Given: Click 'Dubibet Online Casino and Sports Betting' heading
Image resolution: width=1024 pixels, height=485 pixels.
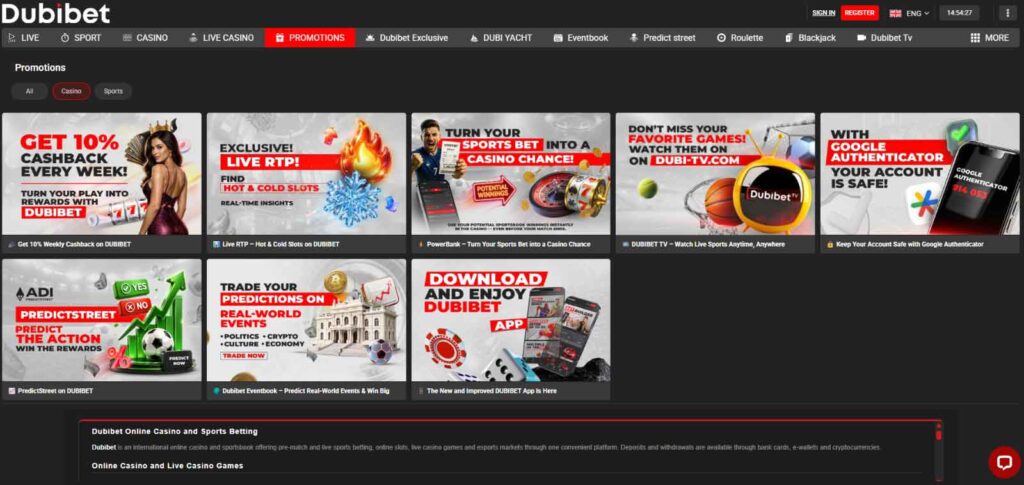Looking at the screenshot, I should (x=174, y=431).
